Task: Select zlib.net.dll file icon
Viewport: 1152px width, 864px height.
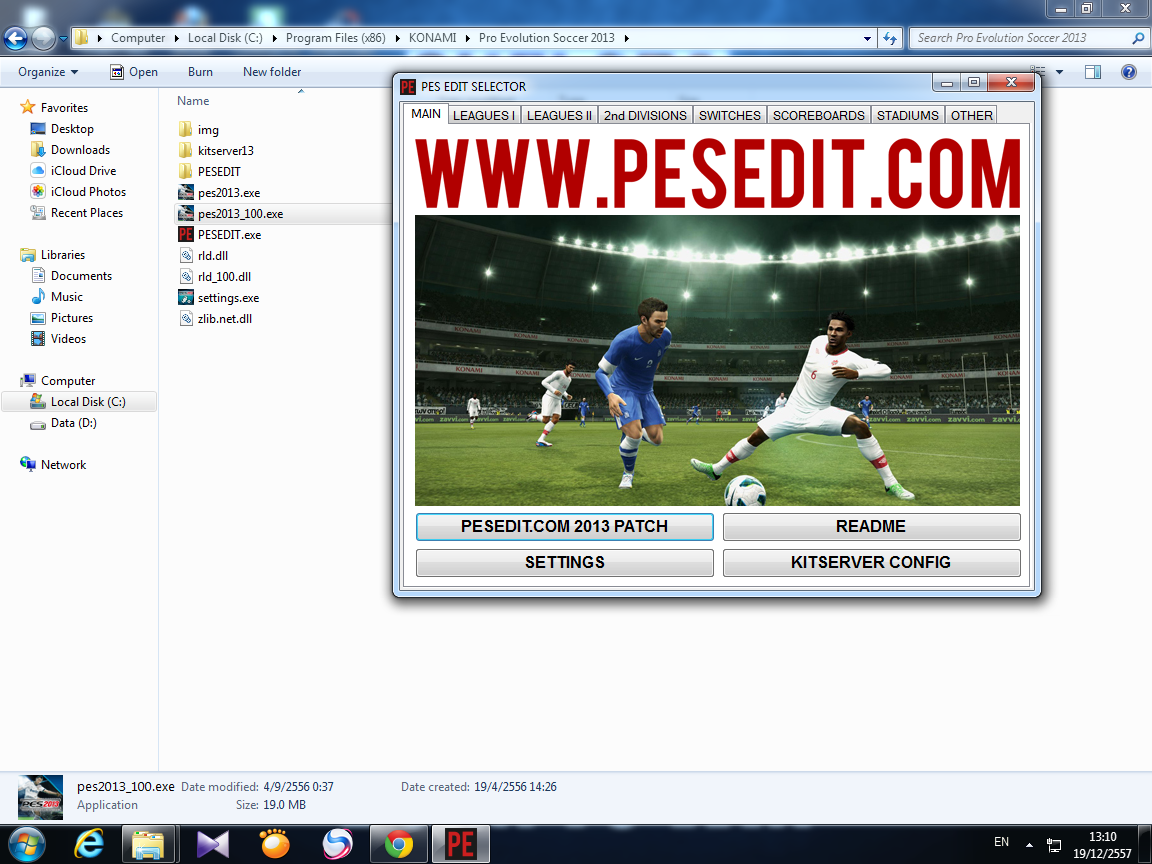Action: 186,319
